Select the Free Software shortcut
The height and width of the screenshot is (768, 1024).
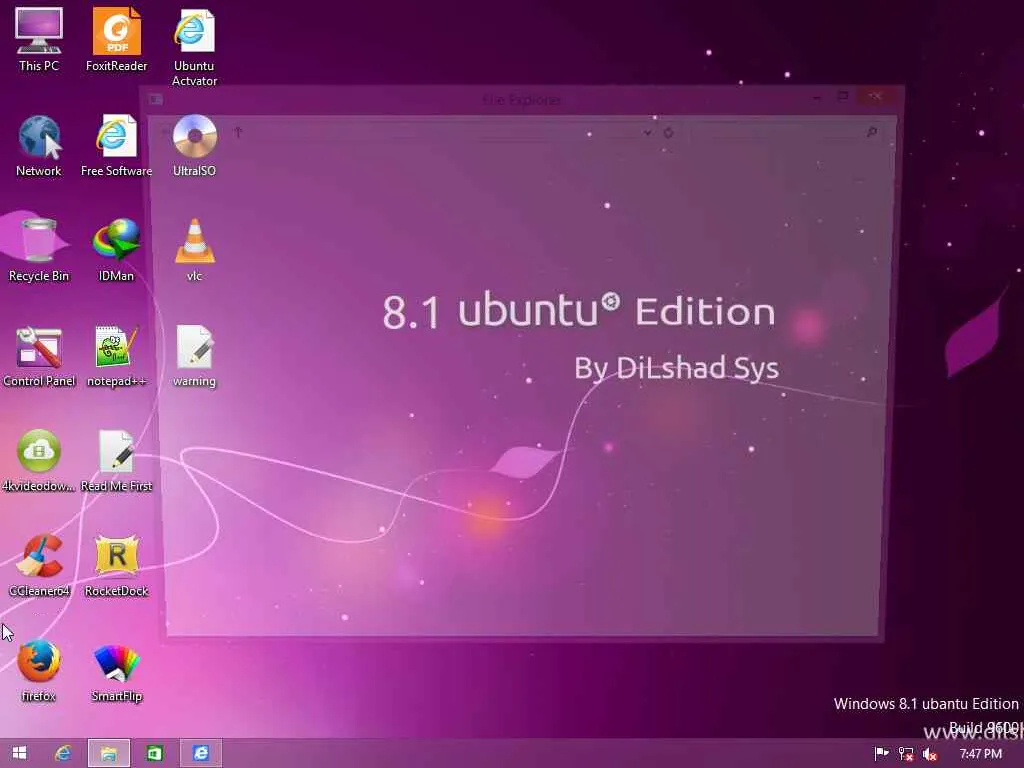[x=116, y=145]
